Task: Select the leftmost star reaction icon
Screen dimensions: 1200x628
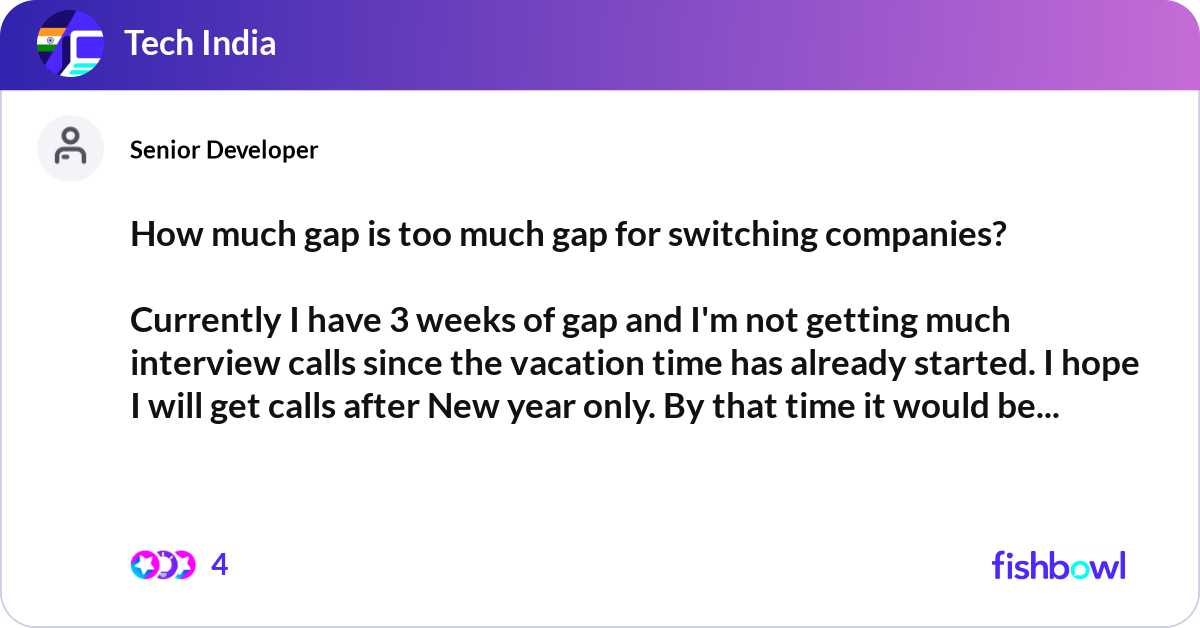Action: (144, 564)
